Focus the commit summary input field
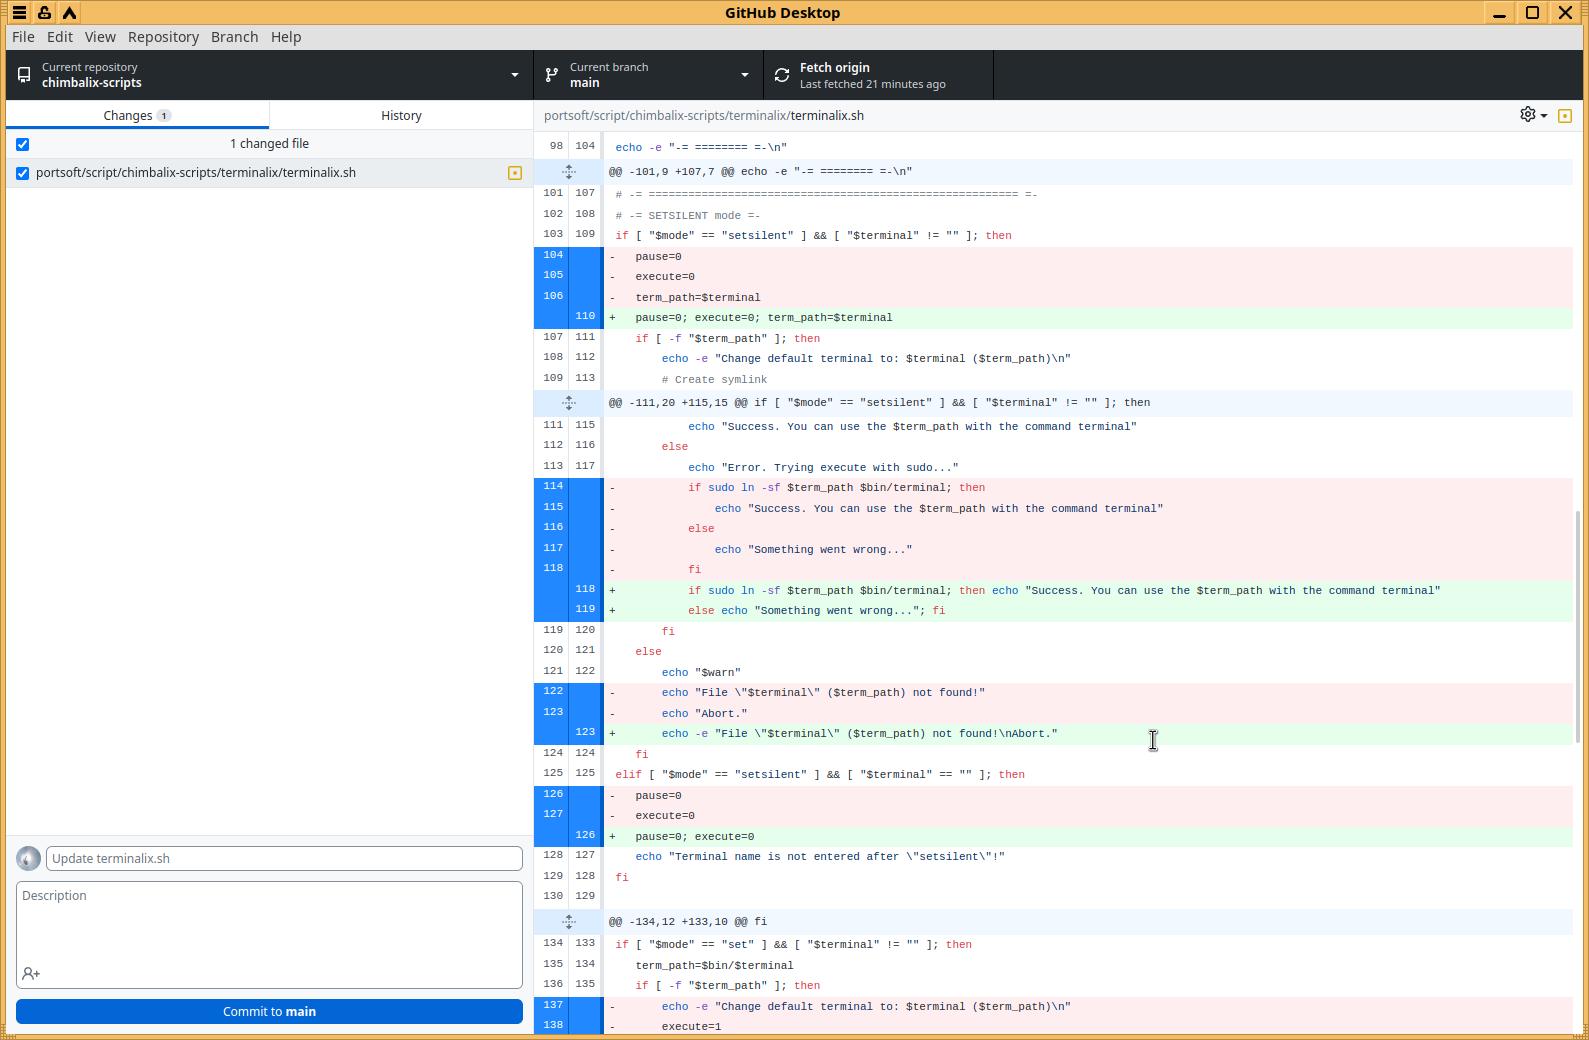The width and height of the screenshot is (1589, 1040). [284, 859]
